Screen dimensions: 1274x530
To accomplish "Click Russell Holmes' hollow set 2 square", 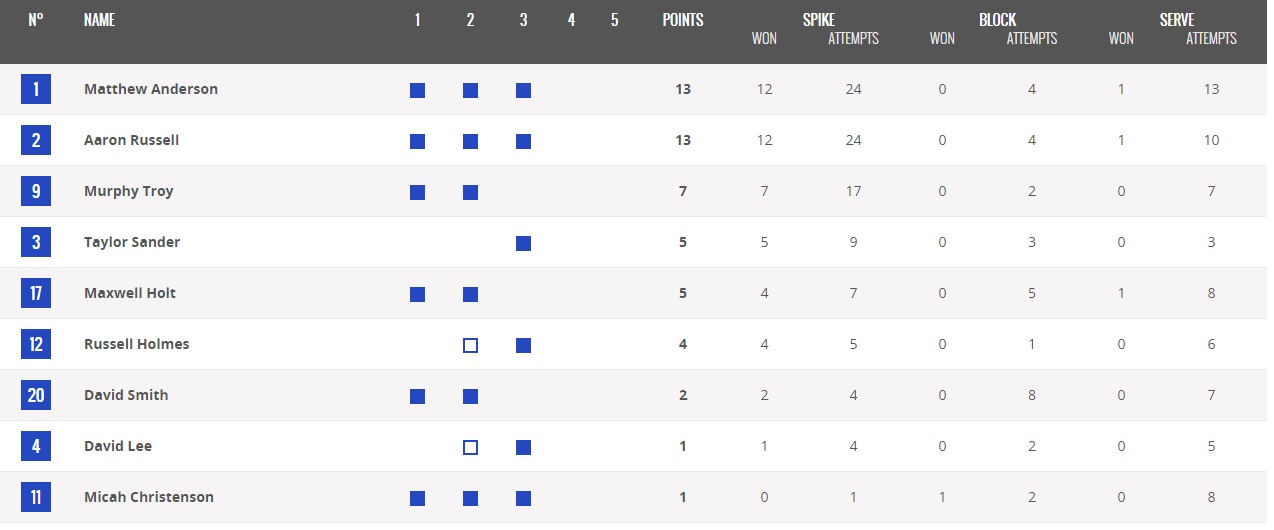I will pyautogui.click(x=470, y=345).
